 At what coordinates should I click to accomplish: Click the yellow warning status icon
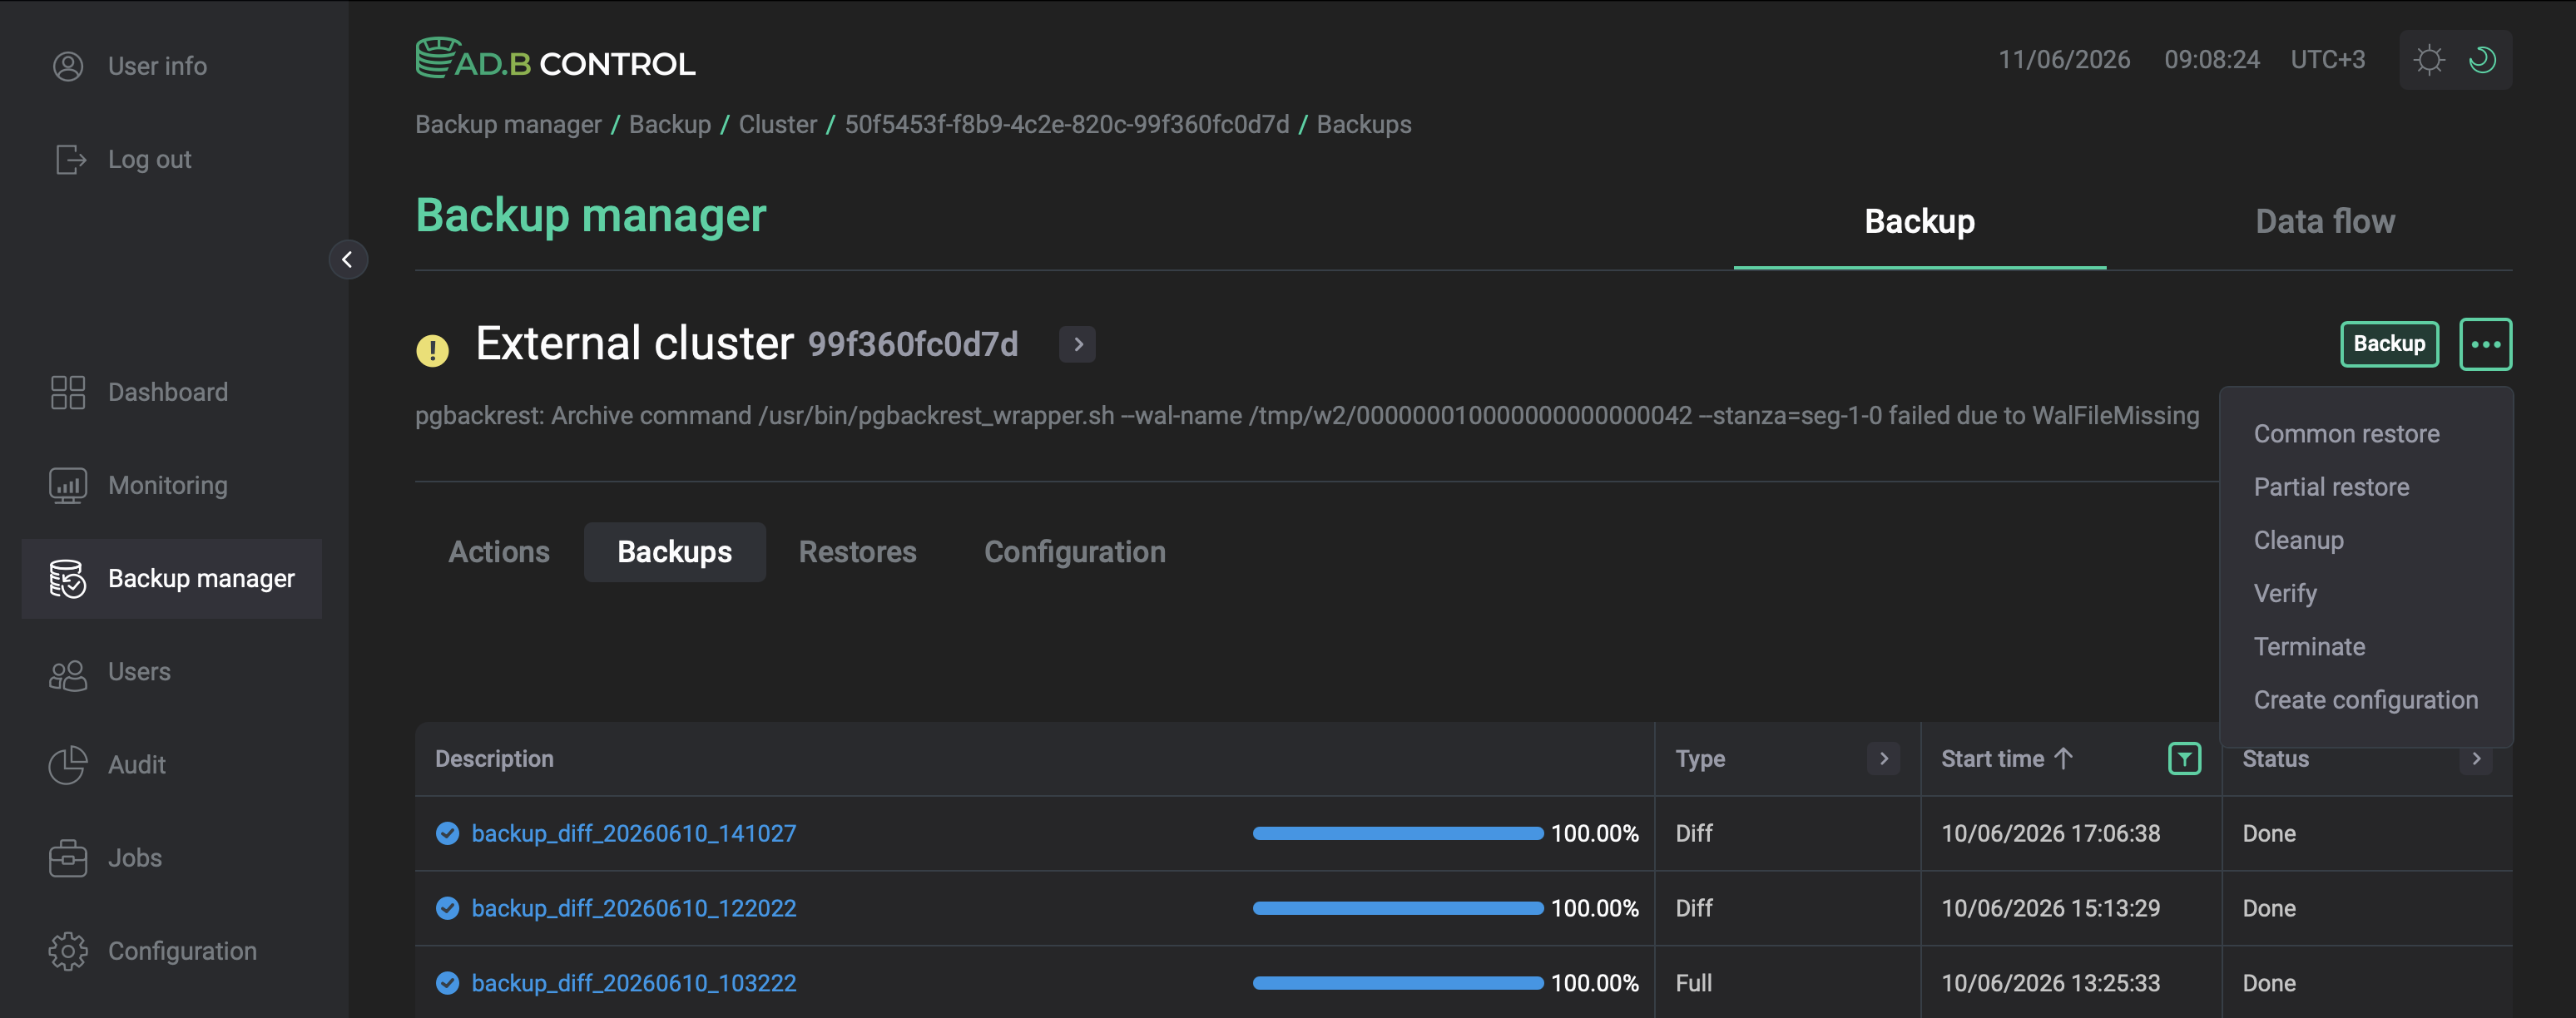(x=432, y=349)
